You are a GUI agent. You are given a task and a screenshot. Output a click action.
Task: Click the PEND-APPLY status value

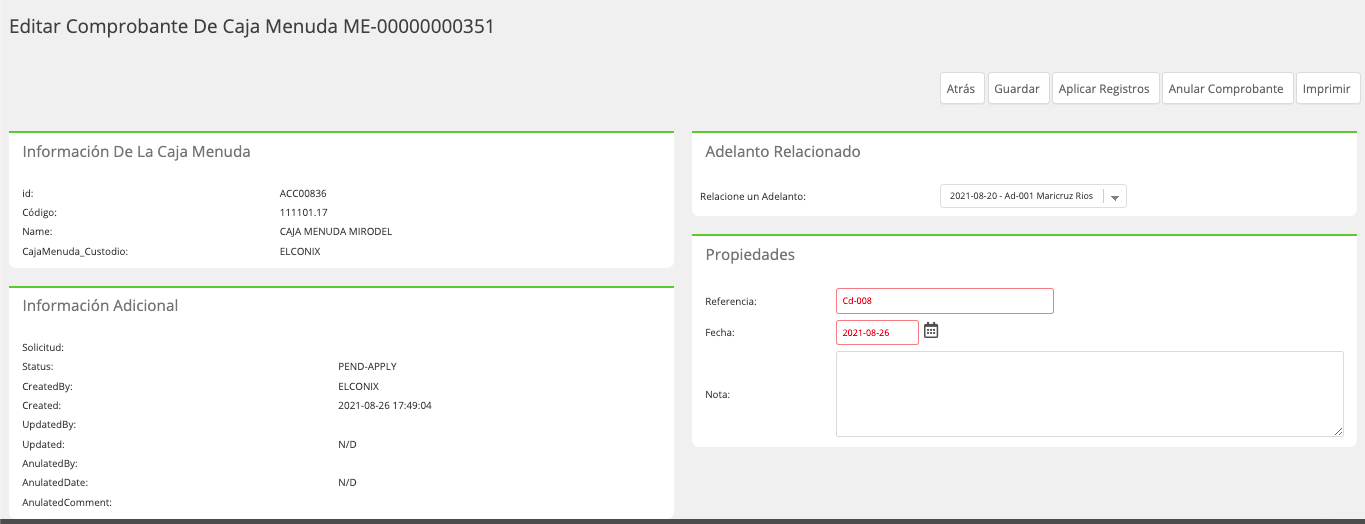pos(367,366)
